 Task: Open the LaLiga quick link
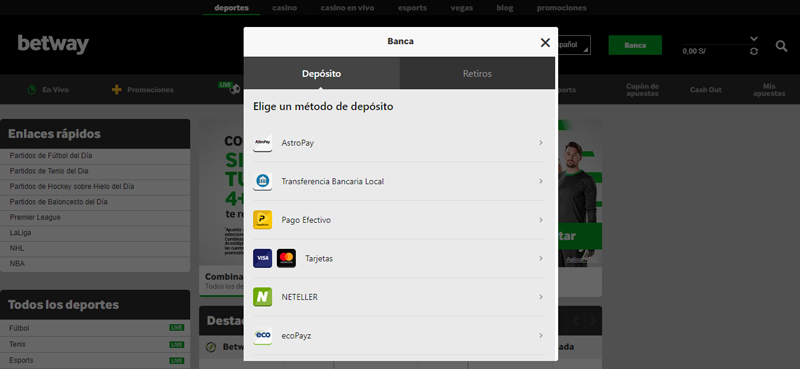95,233
